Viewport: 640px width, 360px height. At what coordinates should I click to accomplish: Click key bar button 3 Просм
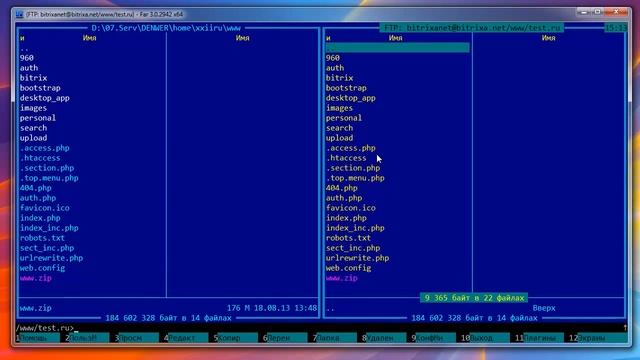138,338
